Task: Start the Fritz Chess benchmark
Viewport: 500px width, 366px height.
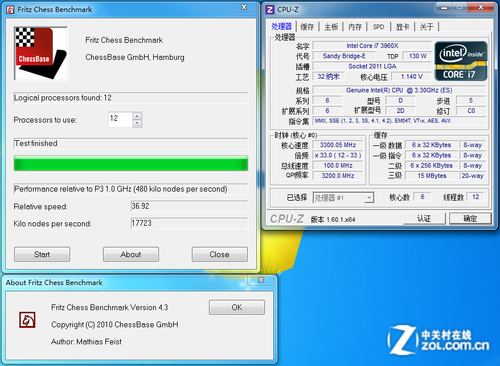Action: [x=42, y=254]
